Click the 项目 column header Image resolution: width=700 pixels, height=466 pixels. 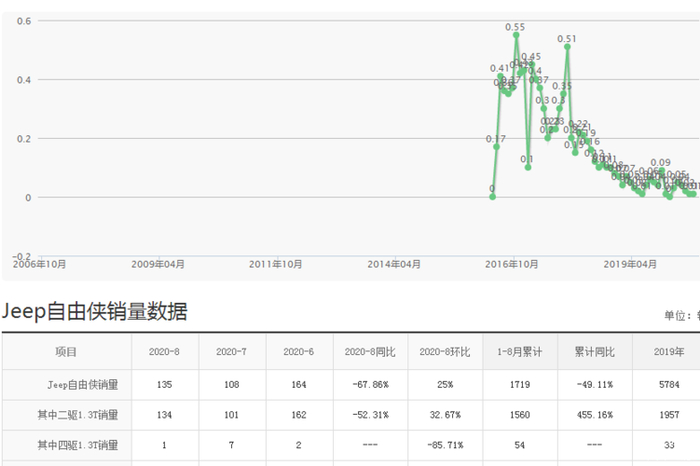click(x=66, y=352)
